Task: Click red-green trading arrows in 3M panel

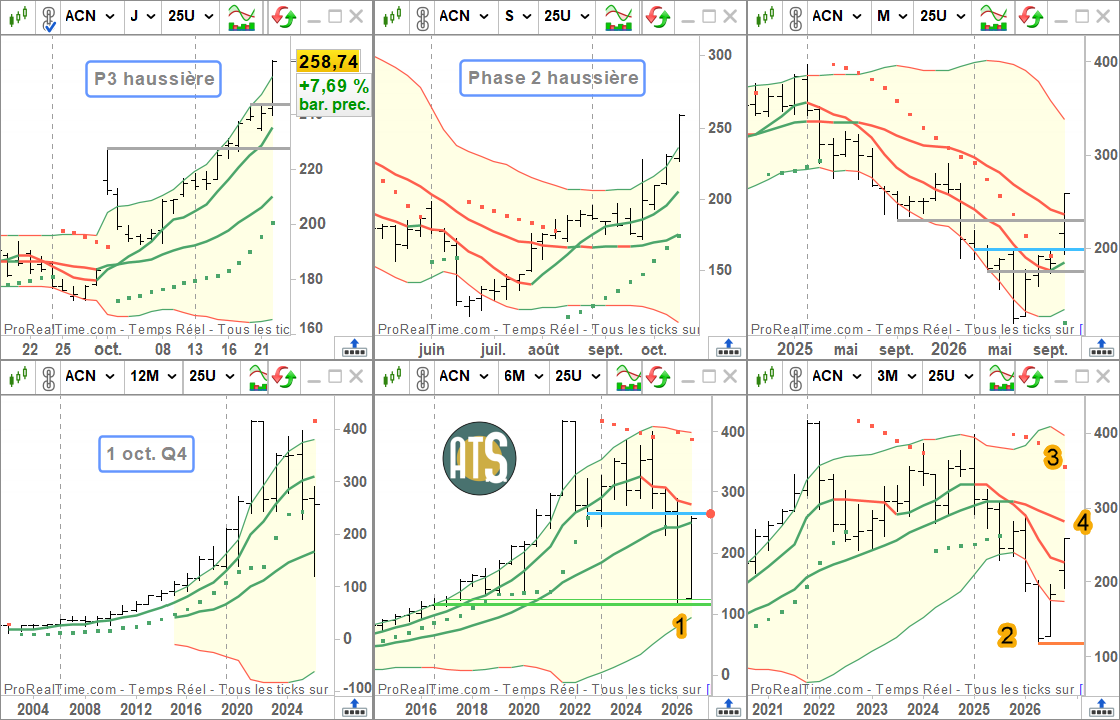Action: click(1031, 376)
